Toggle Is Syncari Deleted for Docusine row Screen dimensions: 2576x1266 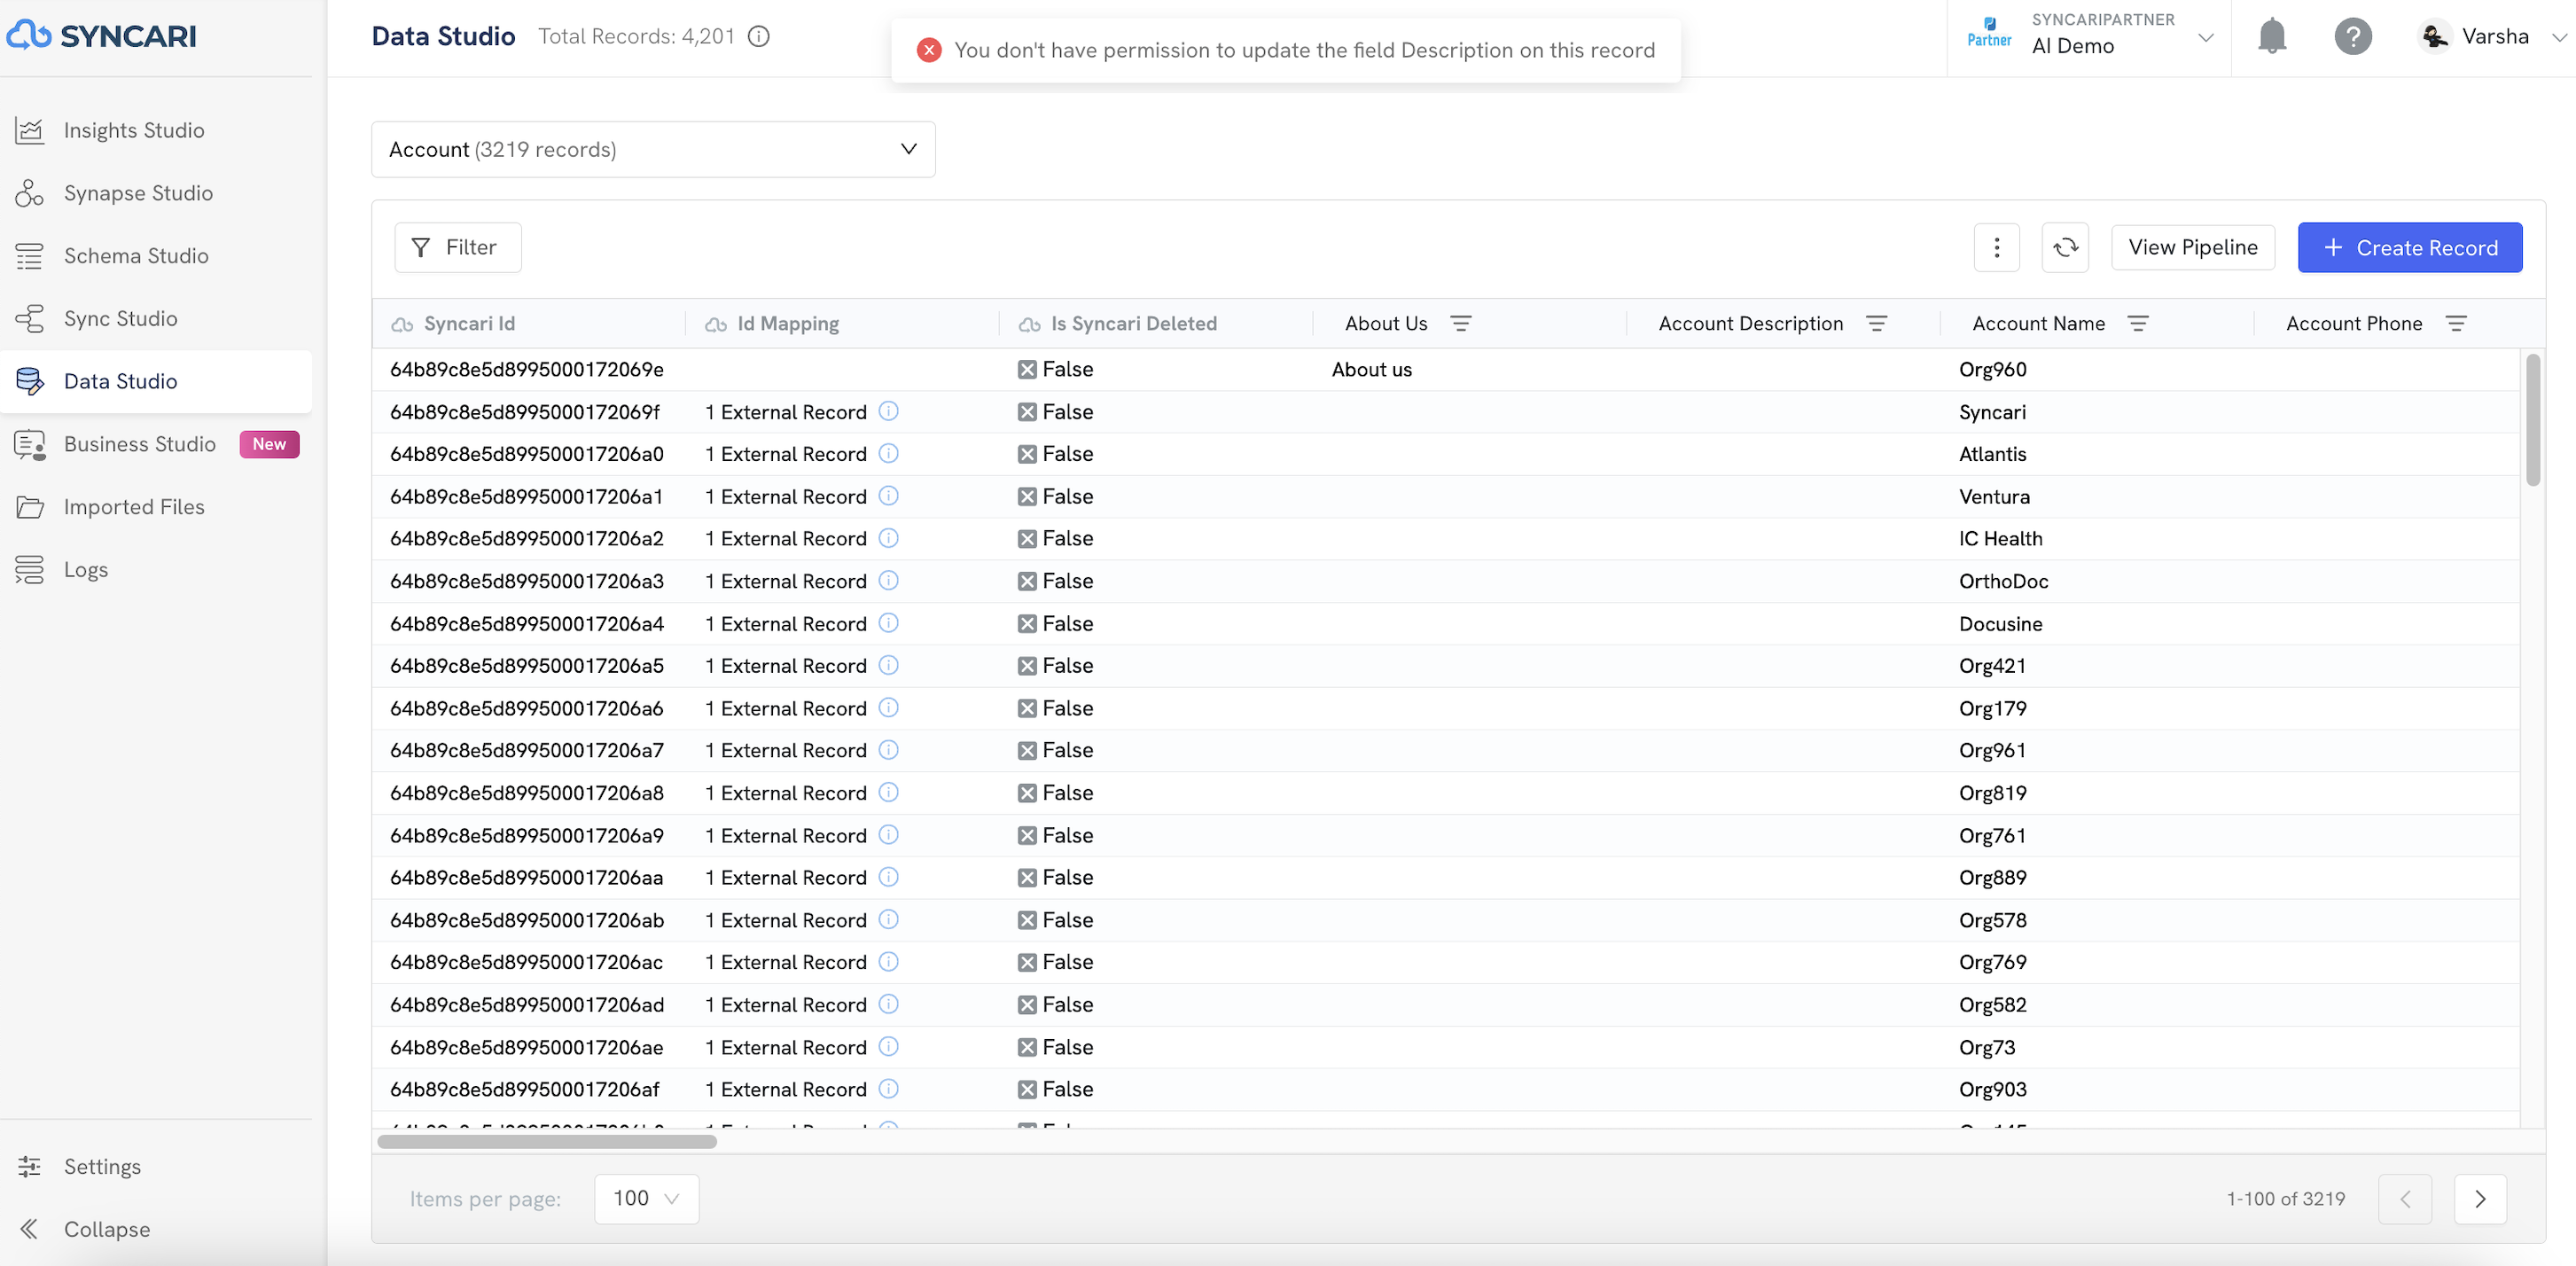click(x=1027, y=624)
